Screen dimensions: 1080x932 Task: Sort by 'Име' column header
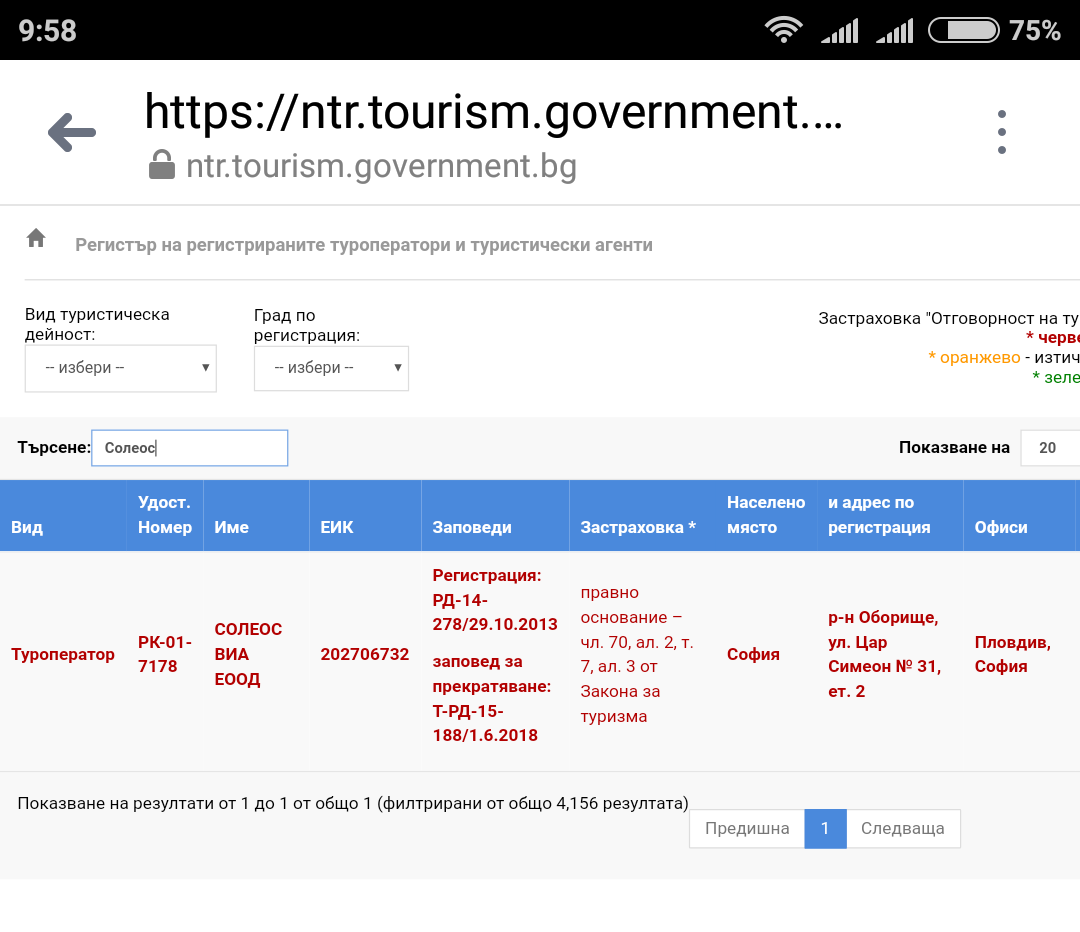(x=232, y=527)
